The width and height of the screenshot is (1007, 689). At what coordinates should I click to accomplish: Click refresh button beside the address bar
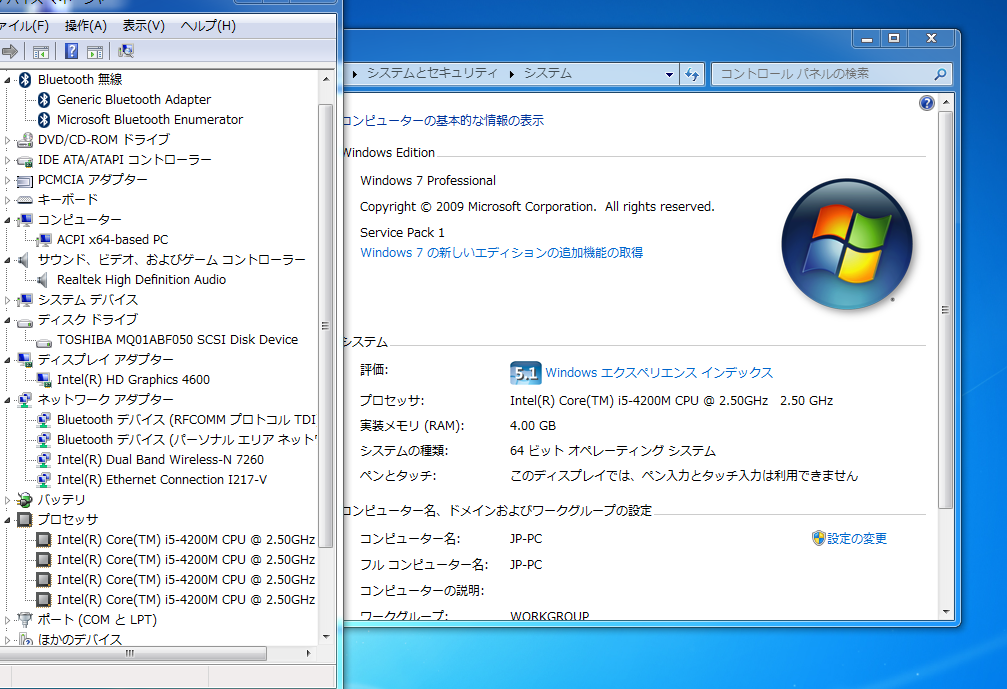(692, 74)
